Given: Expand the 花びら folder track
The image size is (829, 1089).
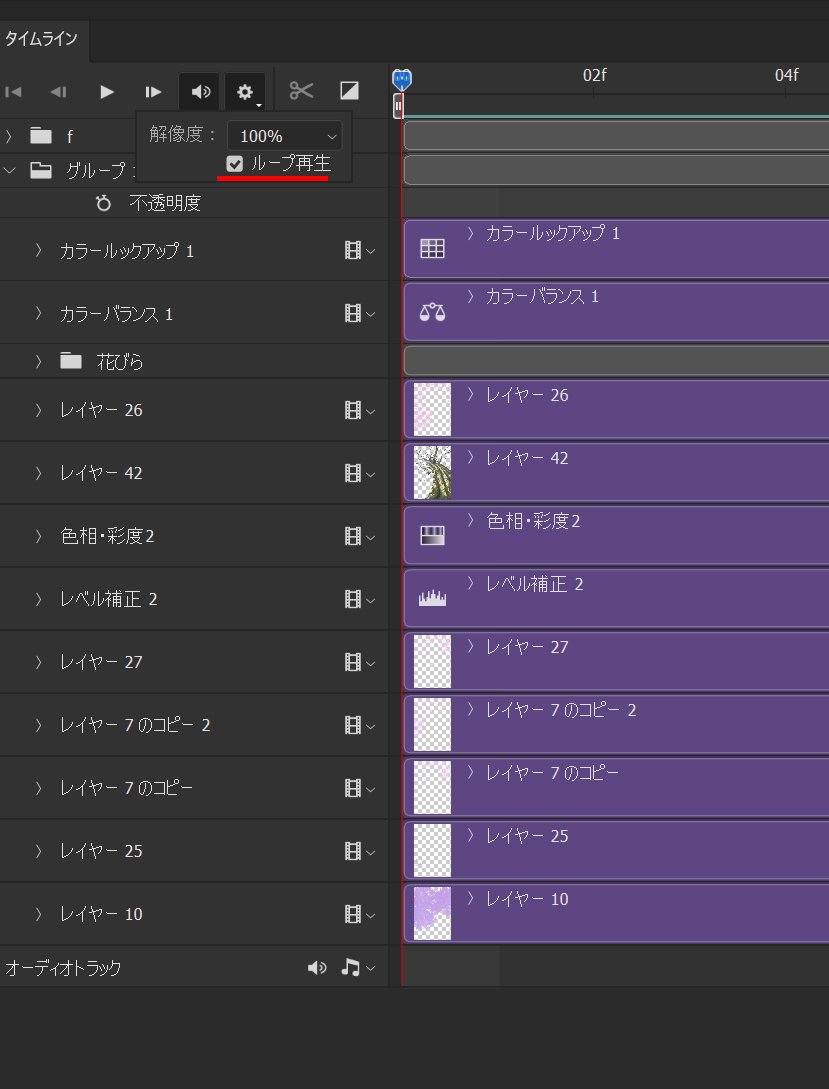Looking at the screenshot, I should click(x=38, y=361).
